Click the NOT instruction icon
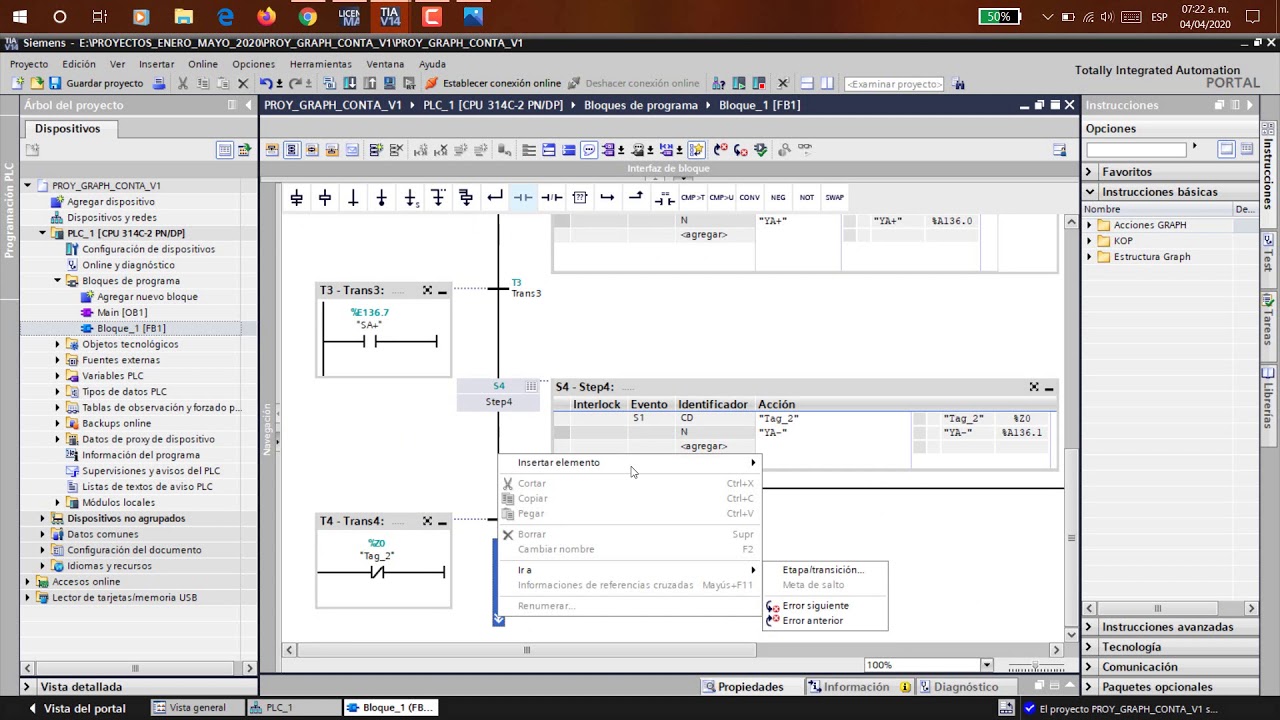Screen dimensions: 1280x720 [x=806, y=198]
